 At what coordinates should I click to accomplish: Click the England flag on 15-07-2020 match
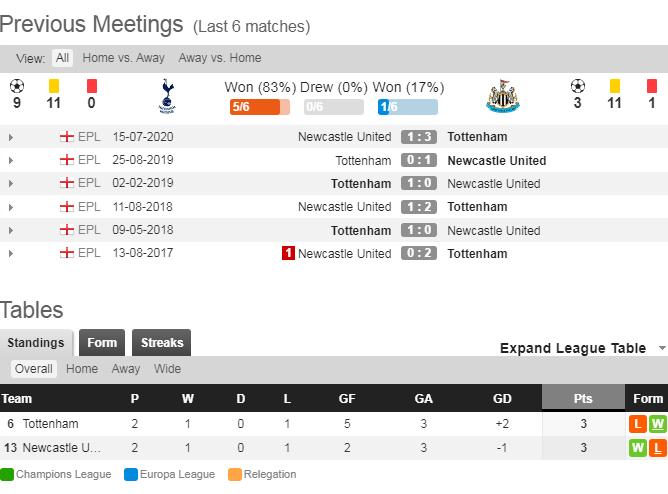(x=67, y=137)
